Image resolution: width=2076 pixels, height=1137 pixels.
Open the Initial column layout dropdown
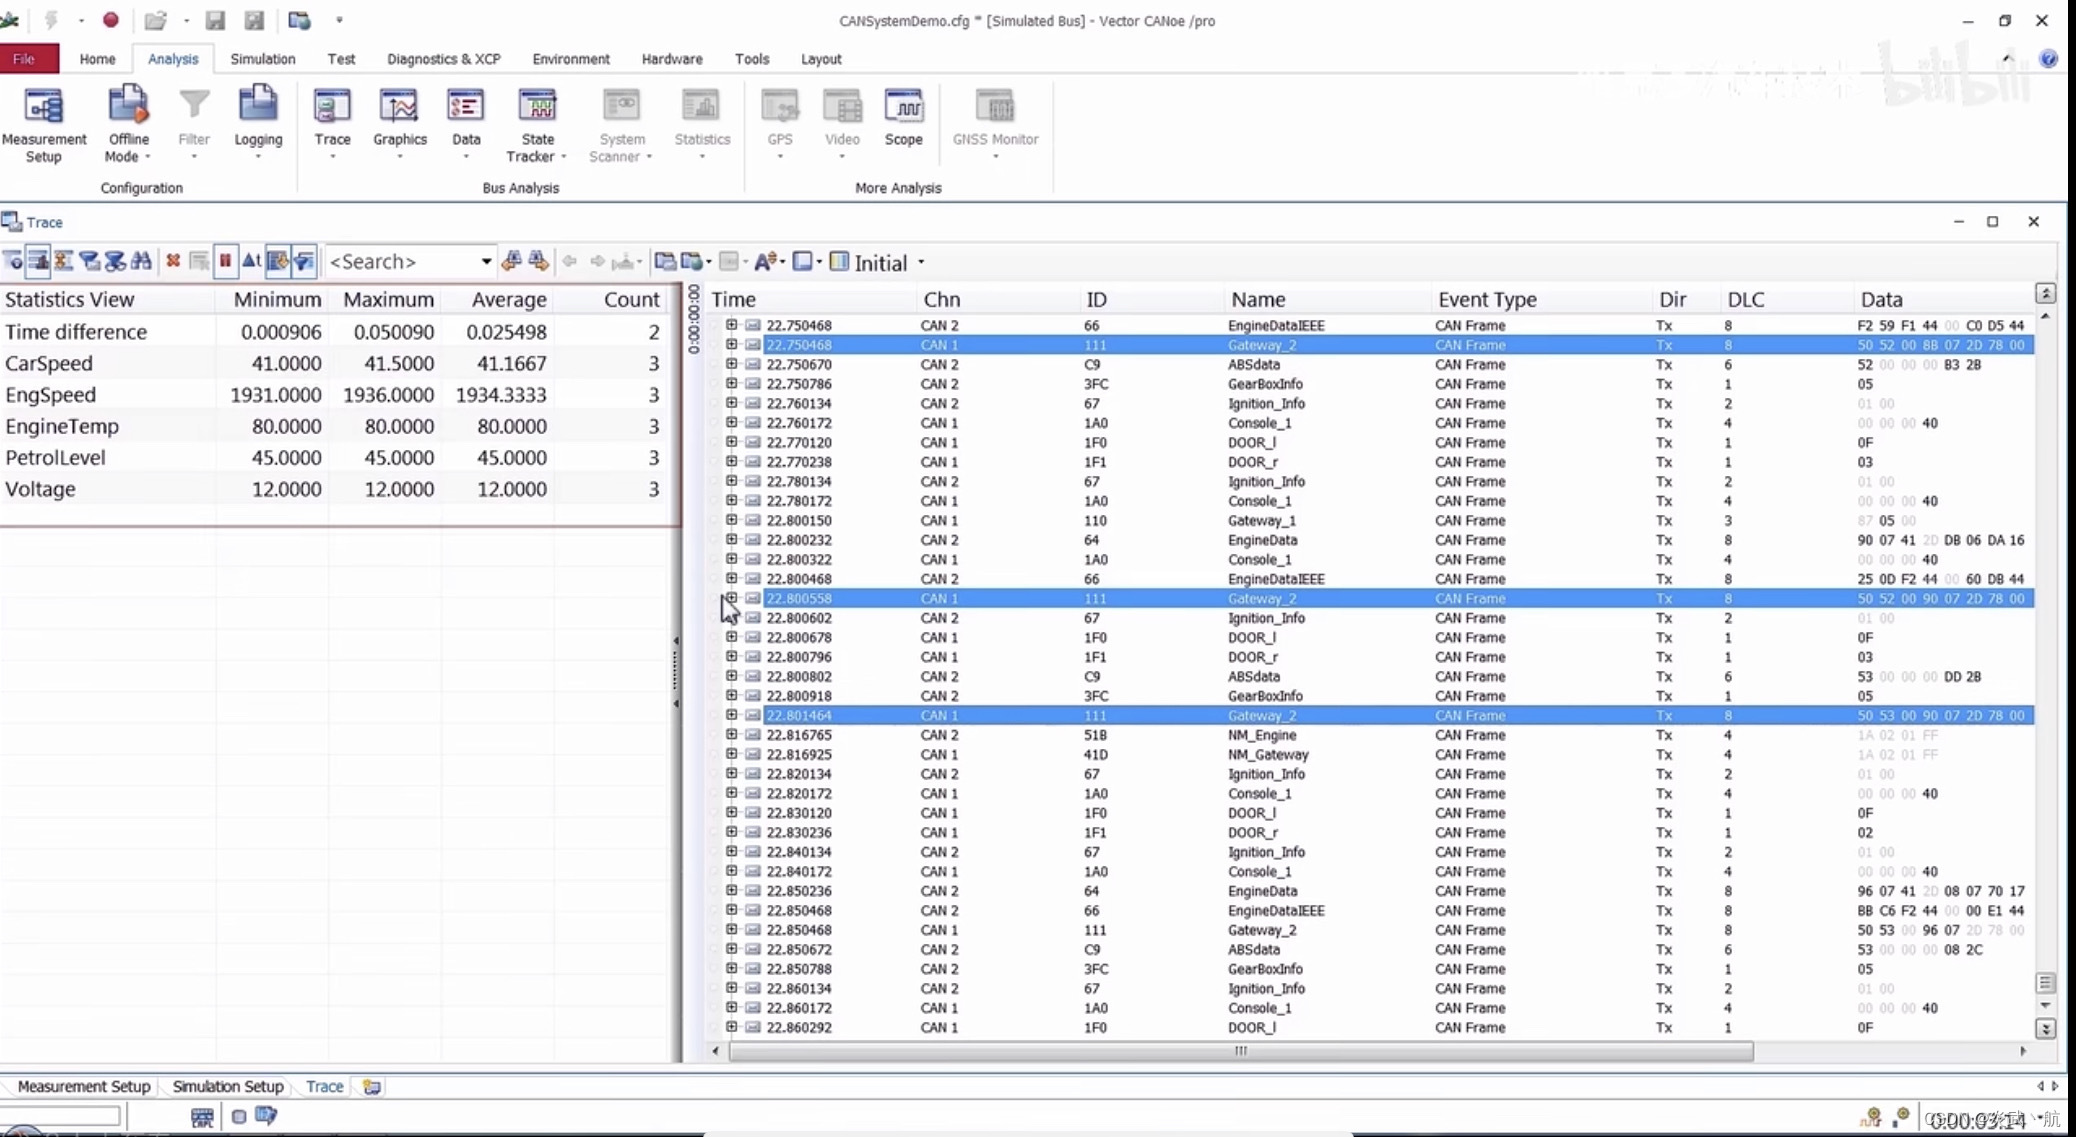coord(921,263)
